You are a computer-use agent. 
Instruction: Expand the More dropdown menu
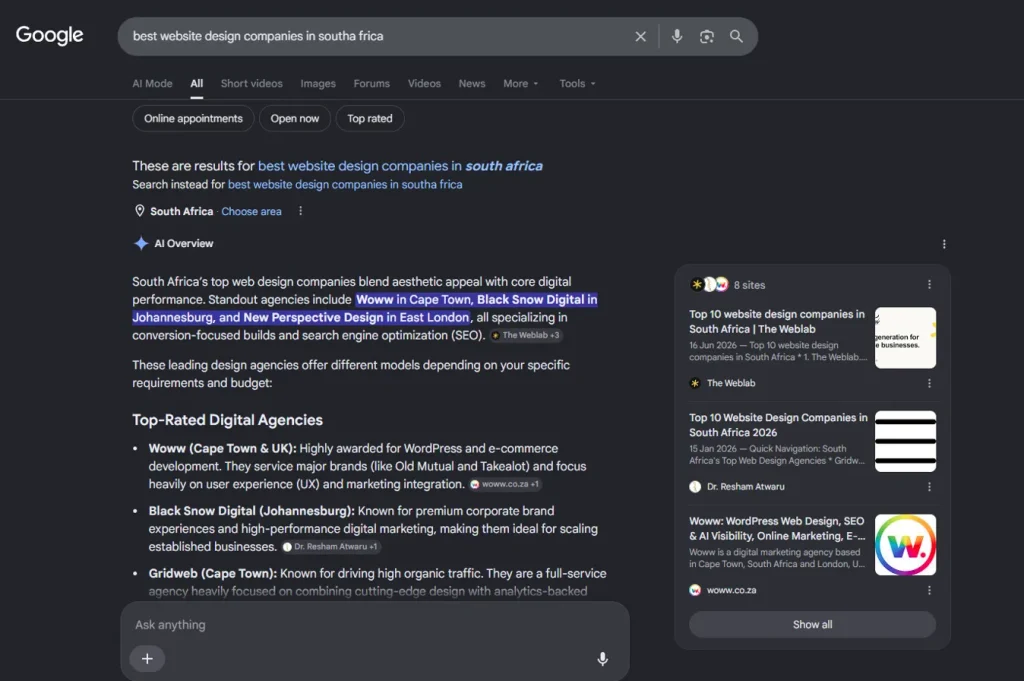(520, 84)
